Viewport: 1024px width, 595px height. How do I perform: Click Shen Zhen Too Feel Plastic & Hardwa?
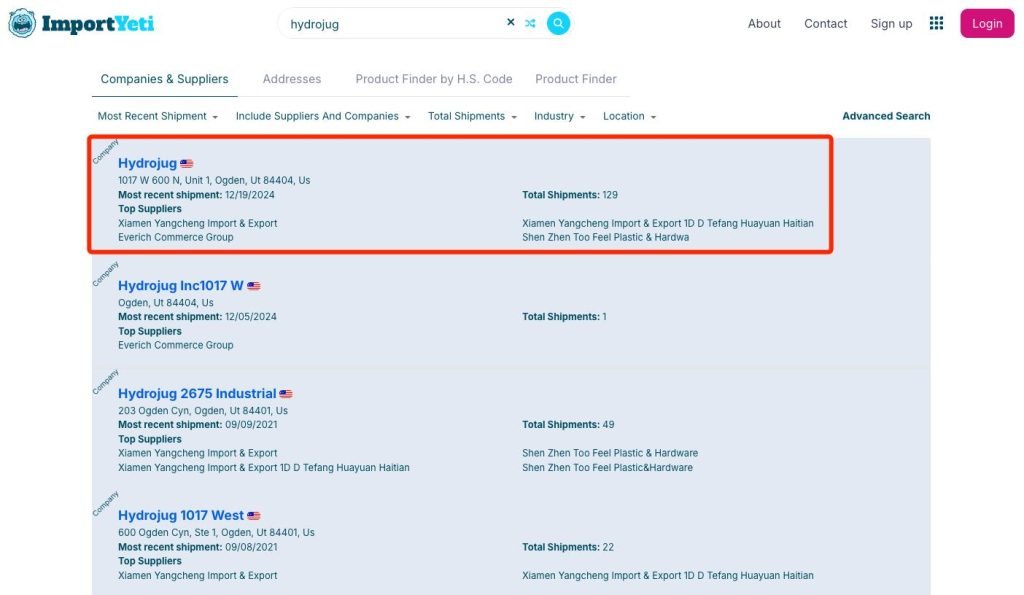[605, 237]
